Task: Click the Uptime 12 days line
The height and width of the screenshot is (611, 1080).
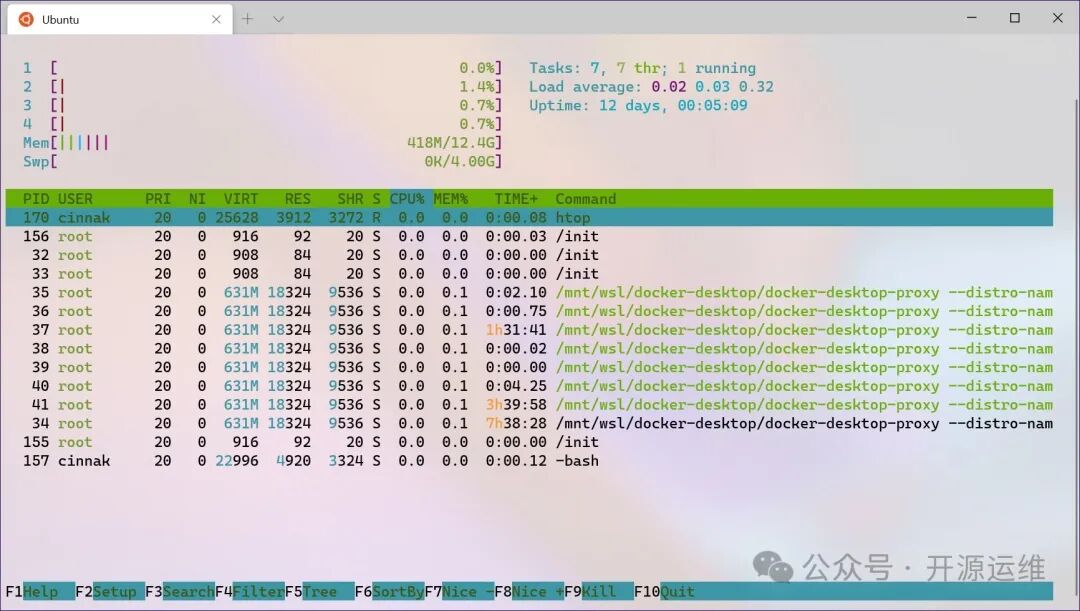Action: (x=638, y=105)
